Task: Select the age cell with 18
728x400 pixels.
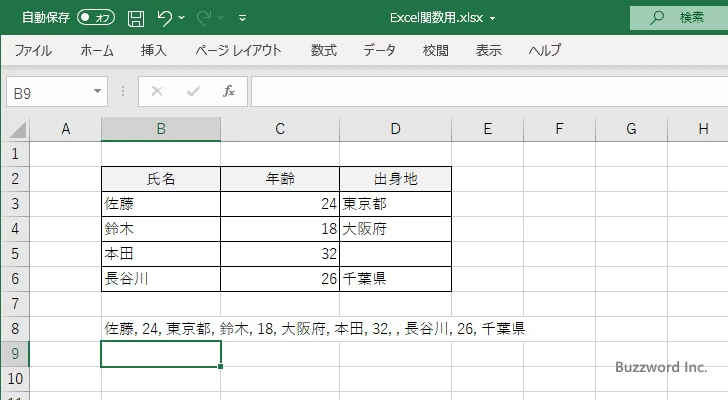Action: point(280,229)
